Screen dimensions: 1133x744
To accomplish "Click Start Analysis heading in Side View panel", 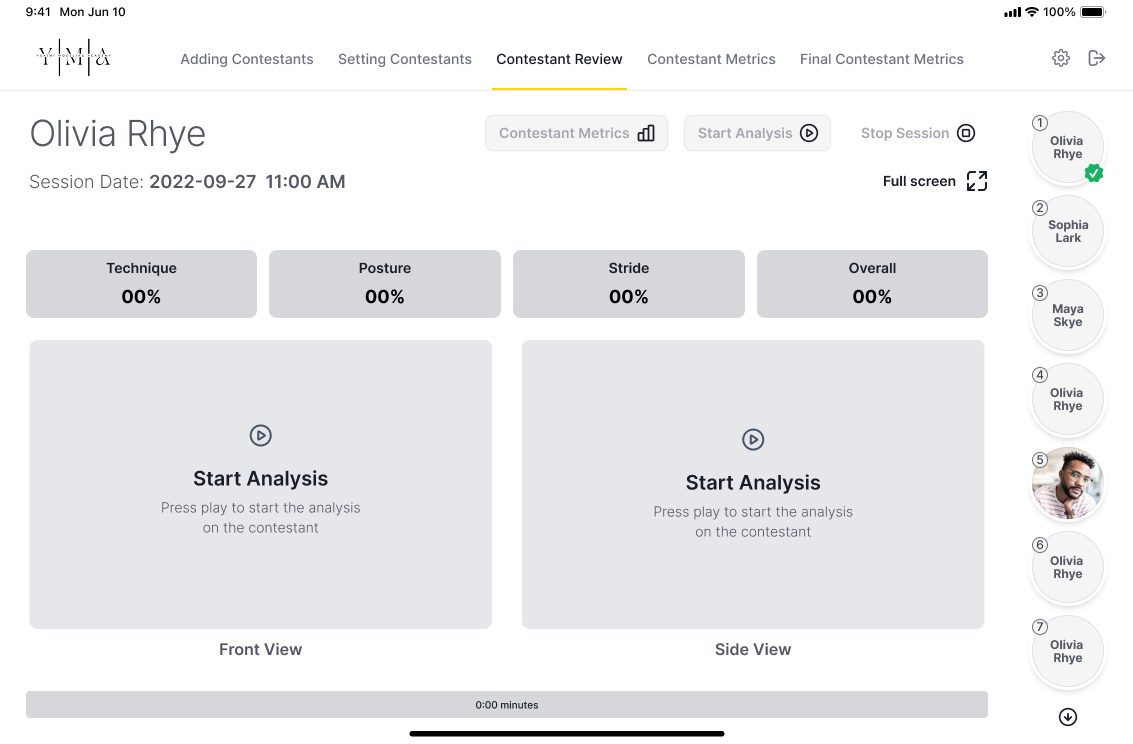I will (x=753, y=483).
